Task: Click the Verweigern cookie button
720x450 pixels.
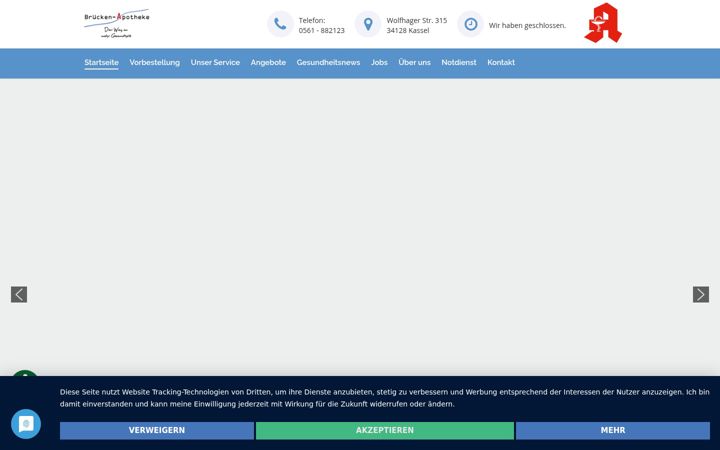Action: coord(157,430)
